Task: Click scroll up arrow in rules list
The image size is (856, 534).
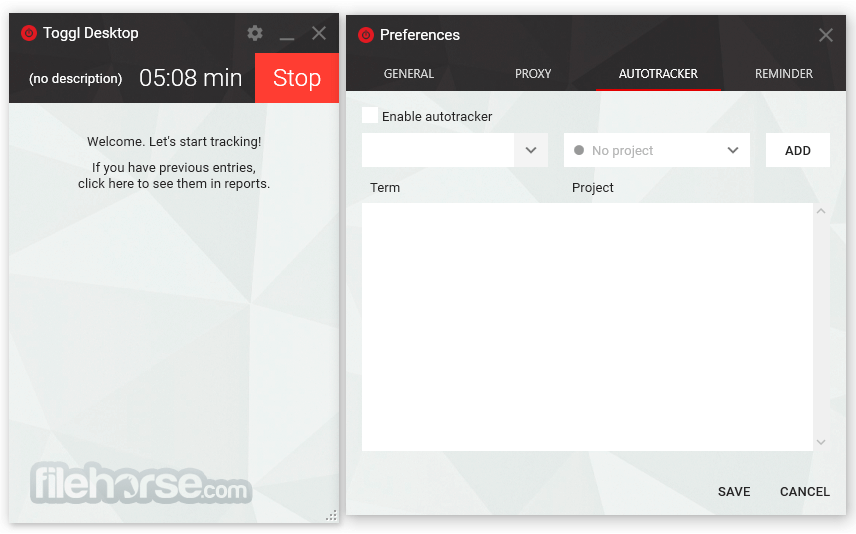Action: [821, 211]
